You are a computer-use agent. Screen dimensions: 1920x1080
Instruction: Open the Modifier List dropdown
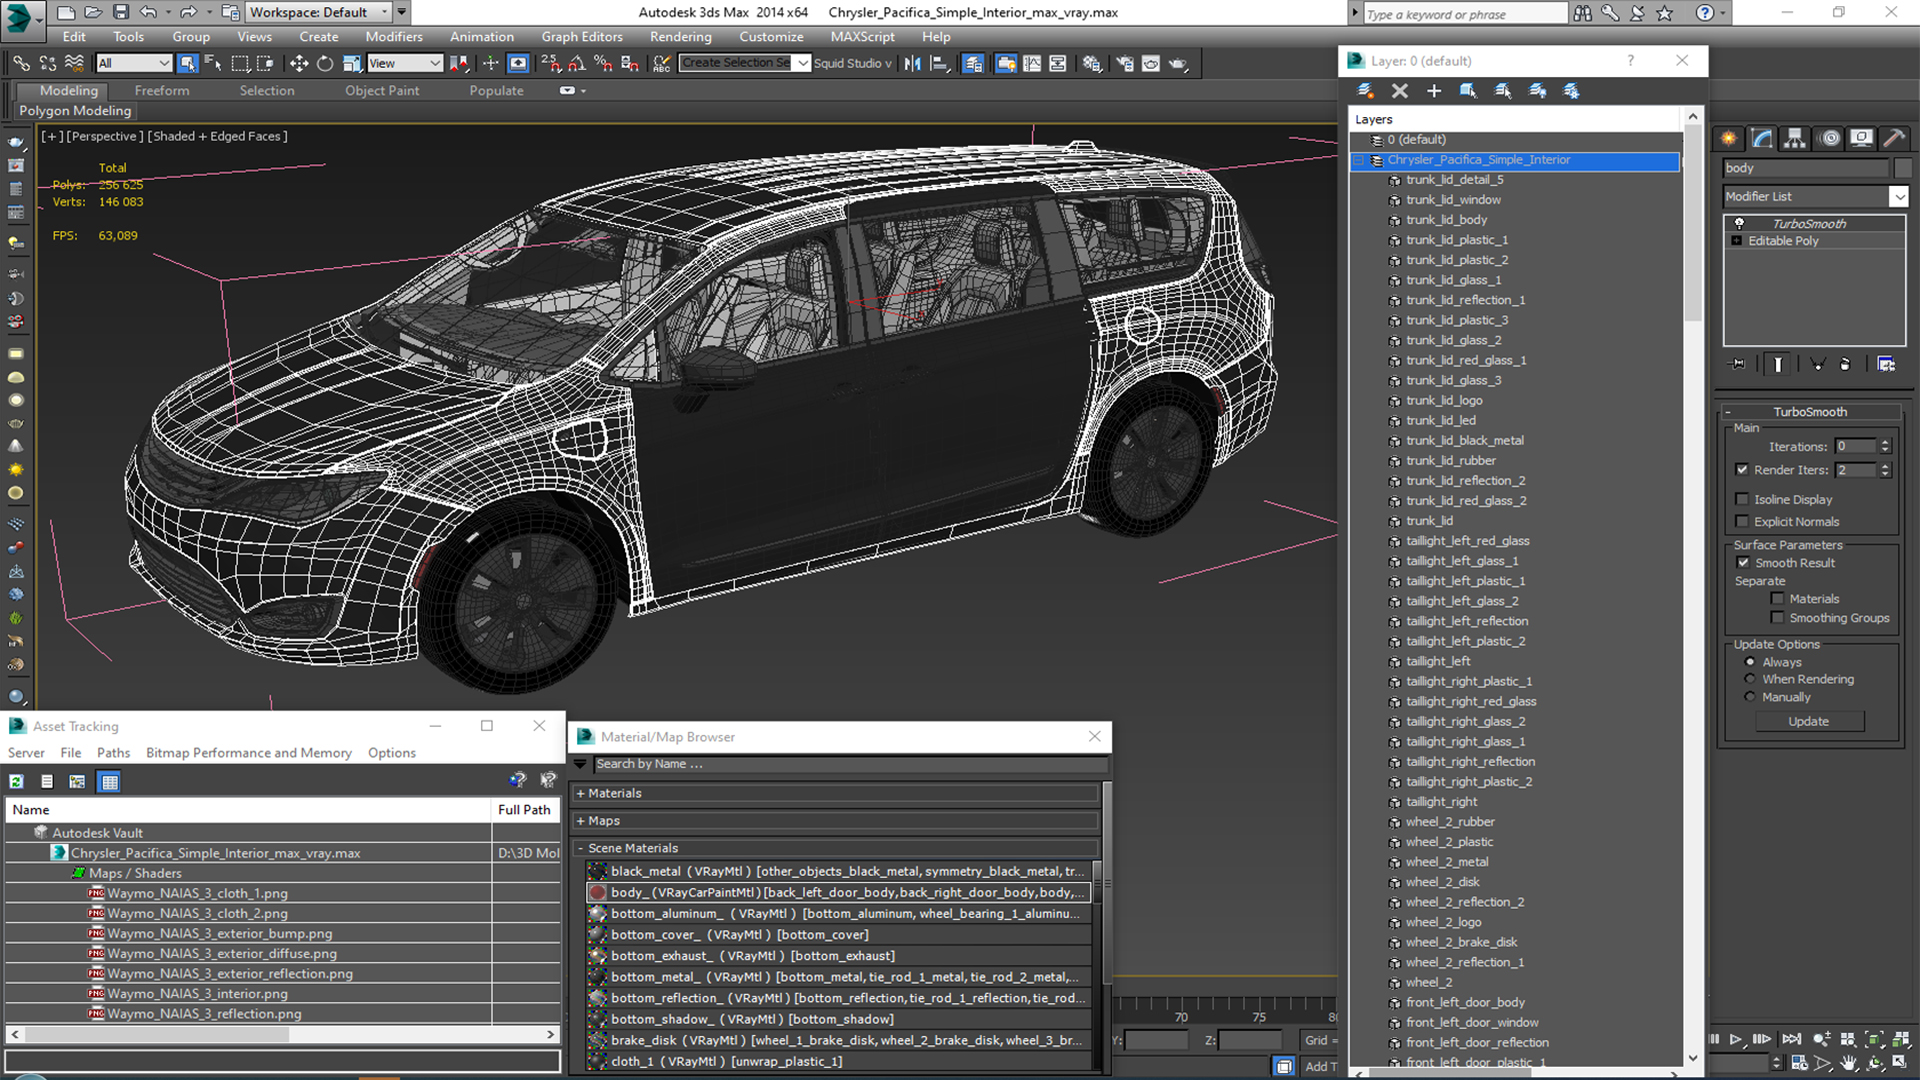click(x=1899, y=197)
